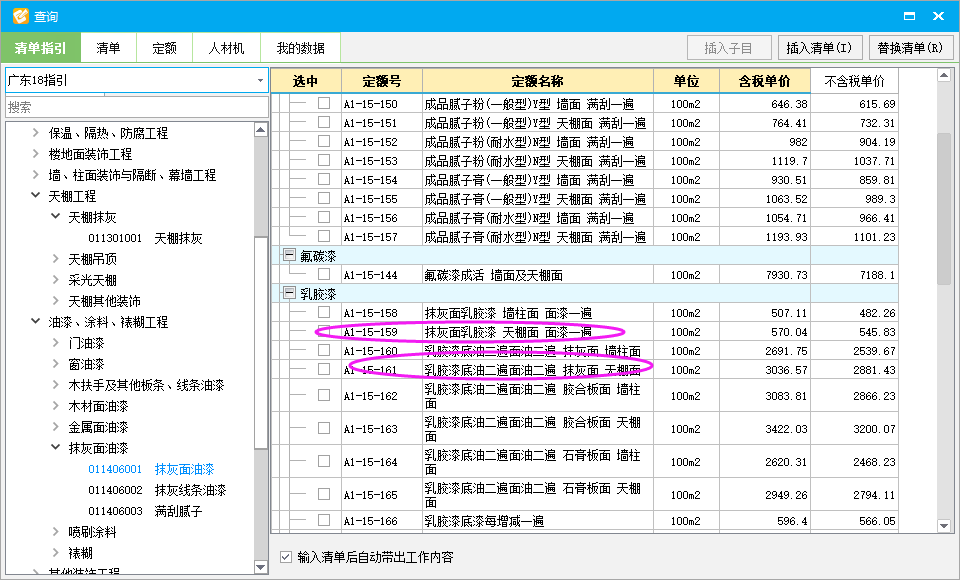Open the 我的数据 tab

tap(301, 48)
